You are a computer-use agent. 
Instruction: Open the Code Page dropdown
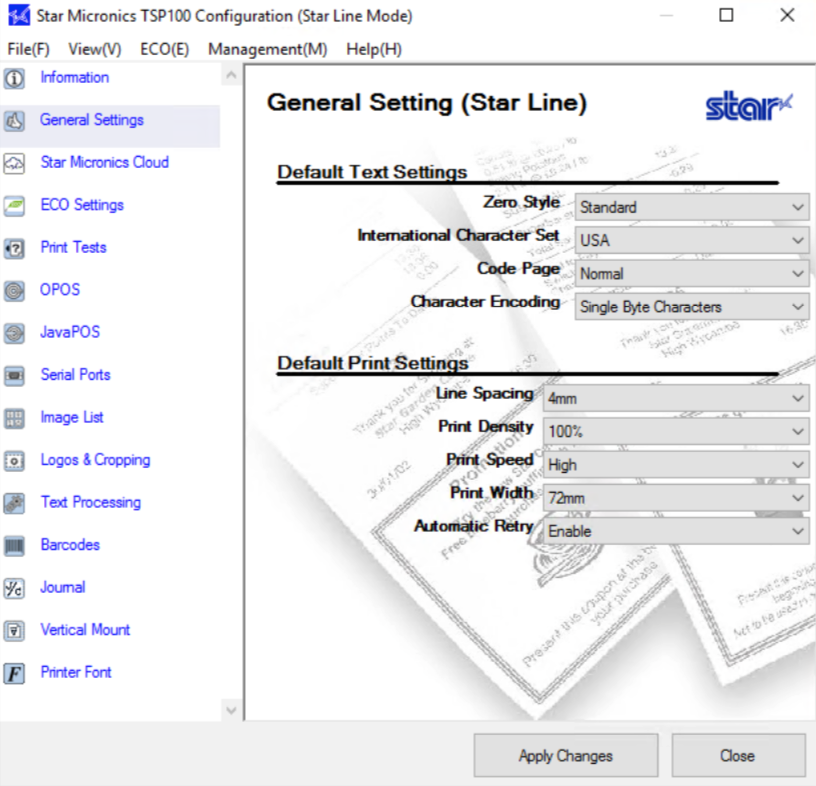coord(692,274)
